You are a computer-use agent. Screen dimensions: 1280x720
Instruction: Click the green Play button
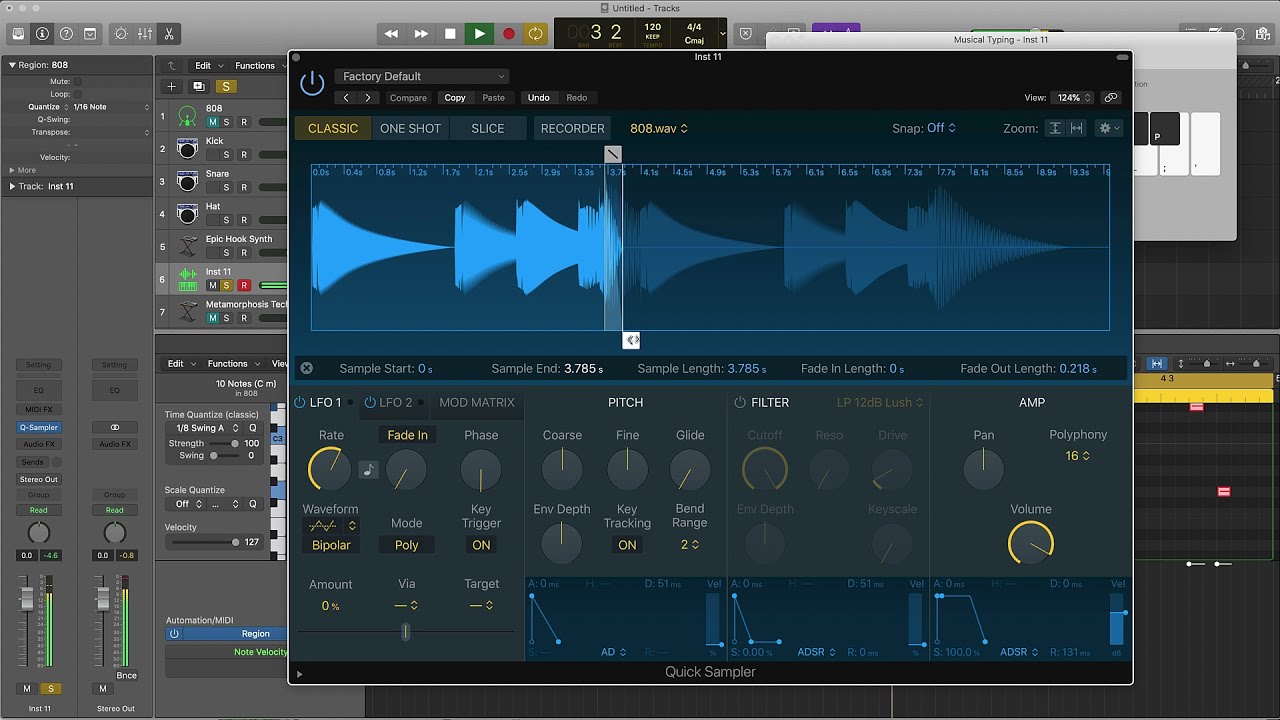(479, 34)
